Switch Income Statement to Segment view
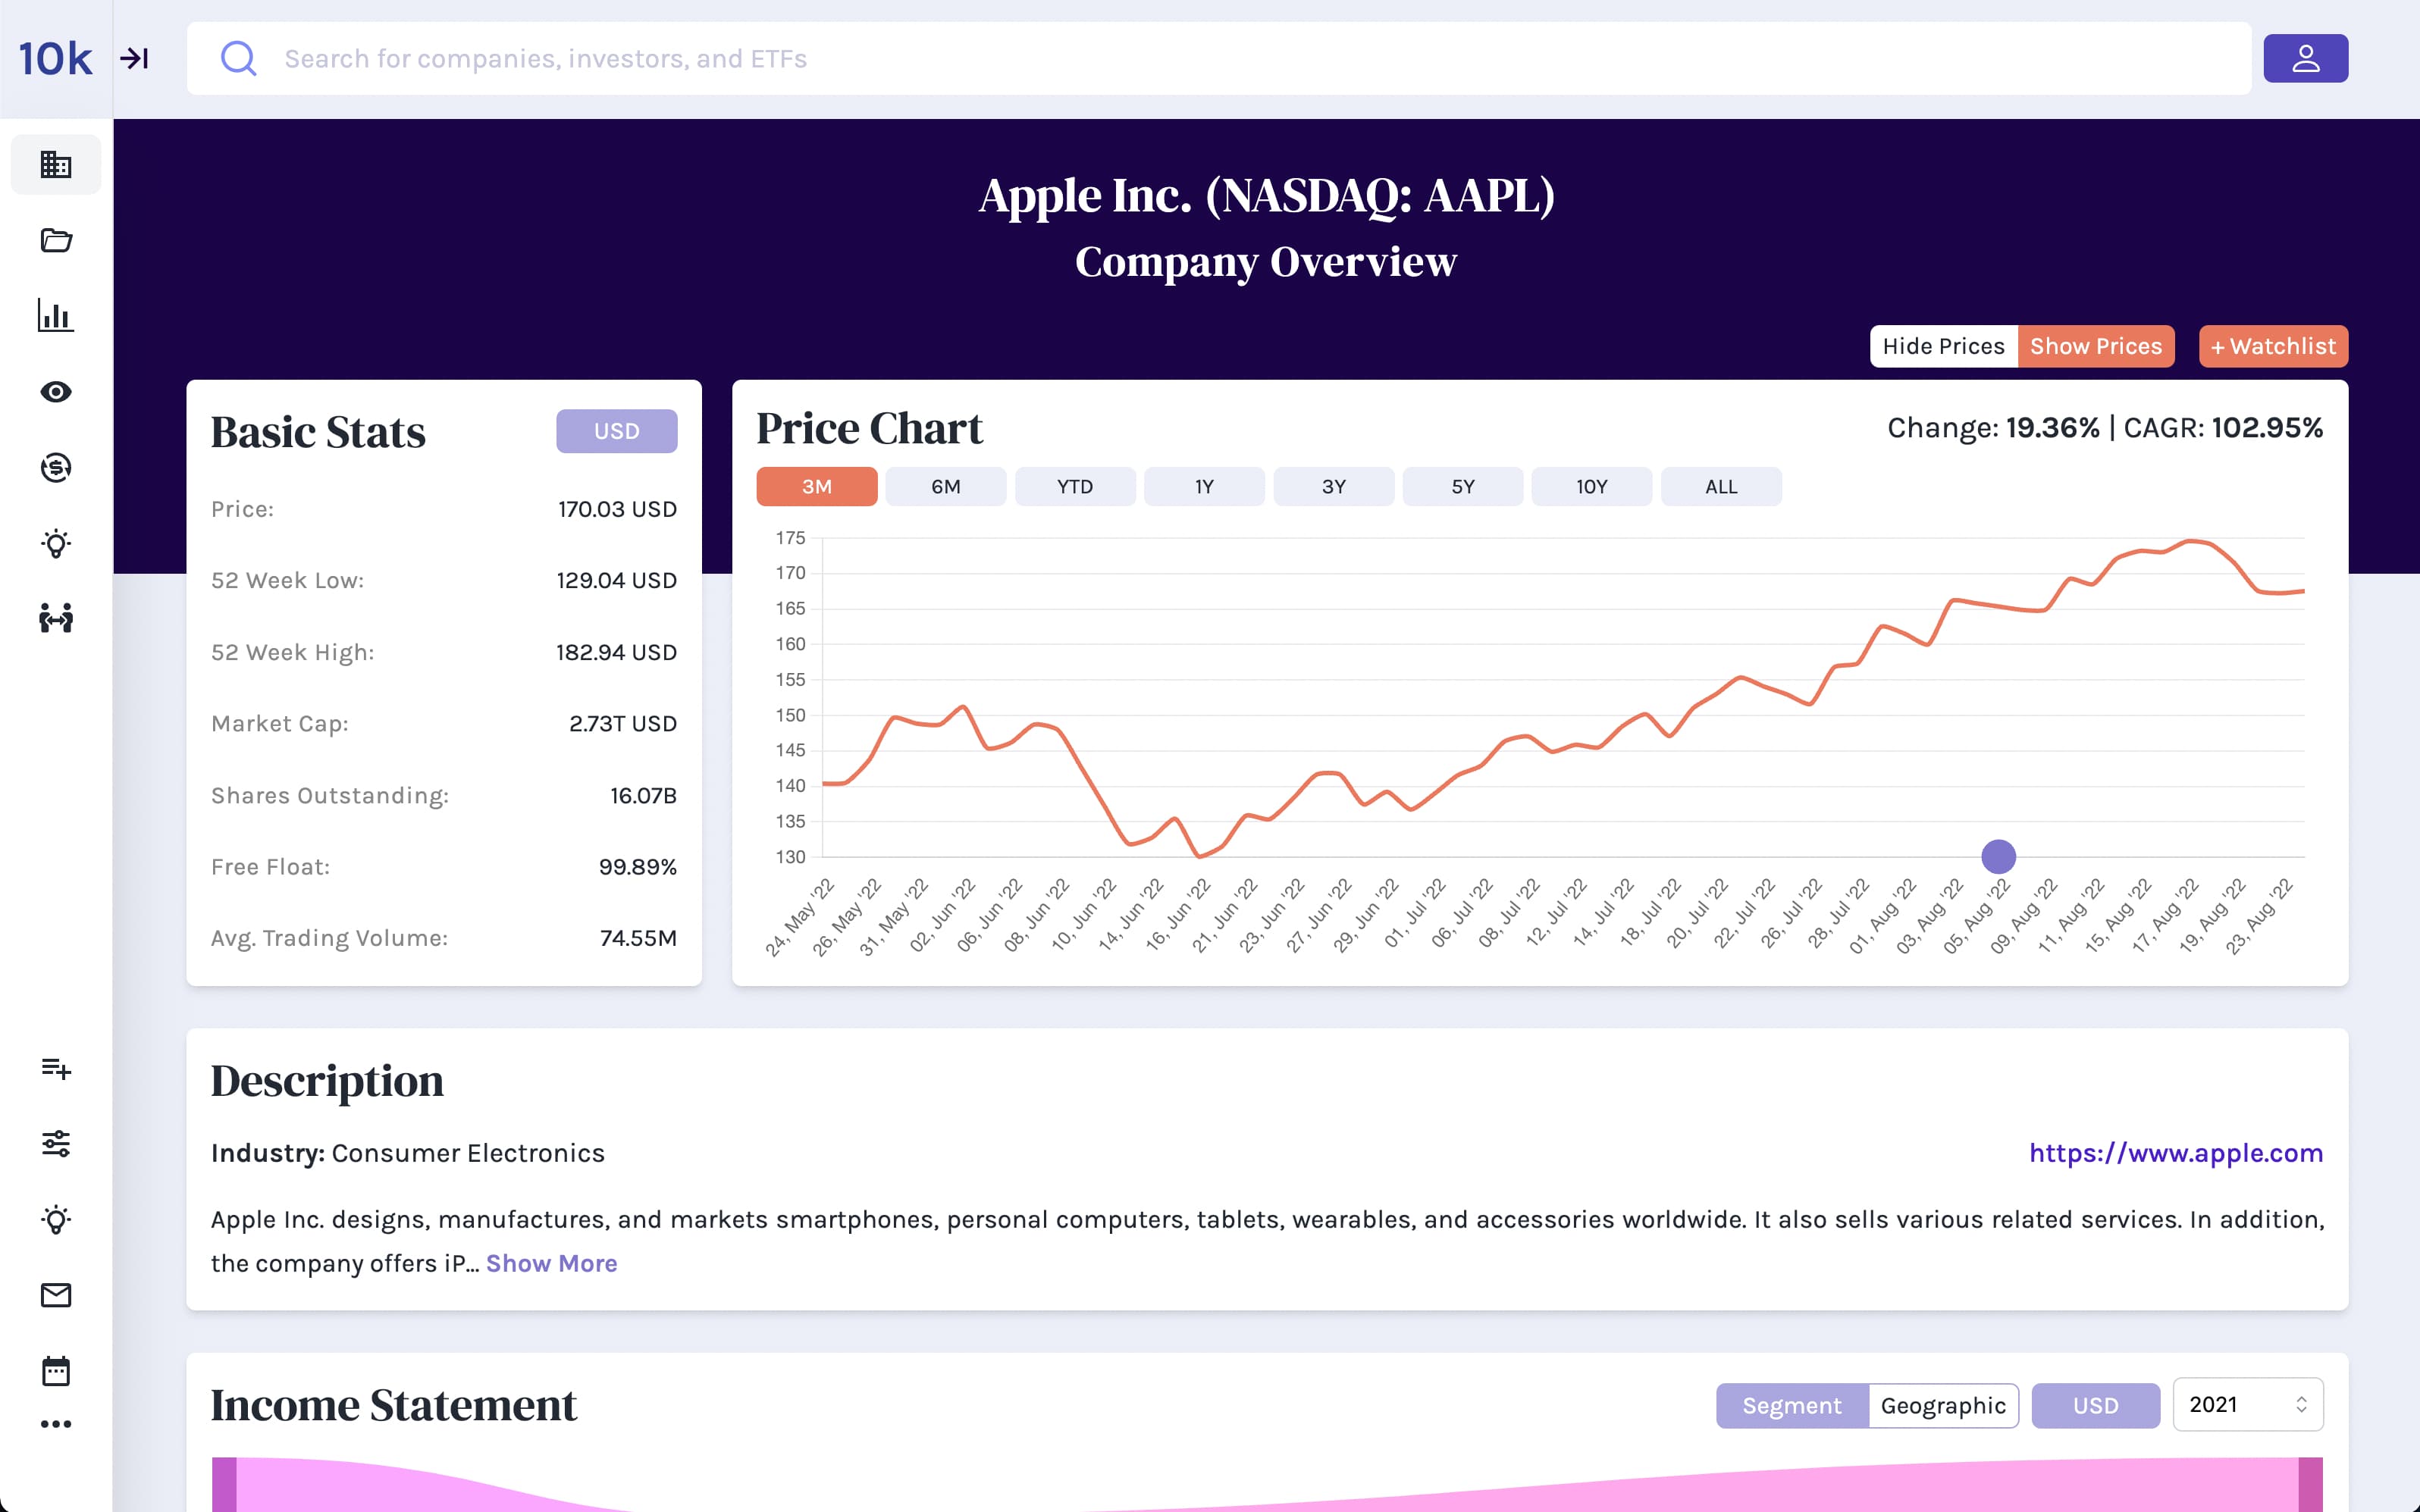This screenshot has width=2420, height=1512. (1792, 1406)
